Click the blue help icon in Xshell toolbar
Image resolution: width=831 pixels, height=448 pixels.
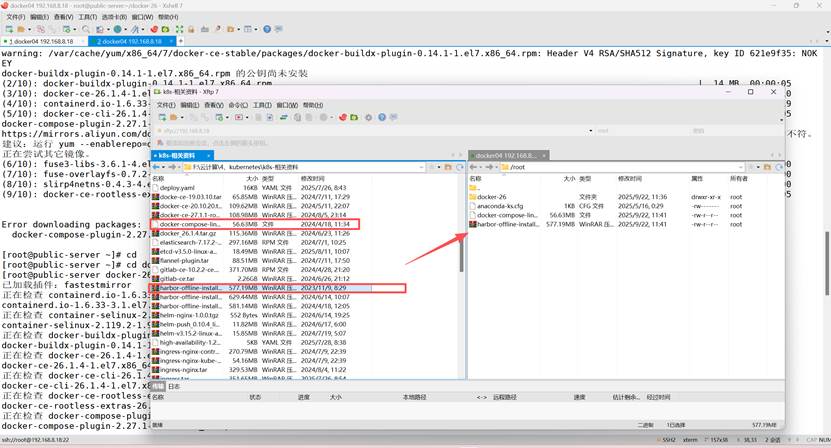click(267, 29)
